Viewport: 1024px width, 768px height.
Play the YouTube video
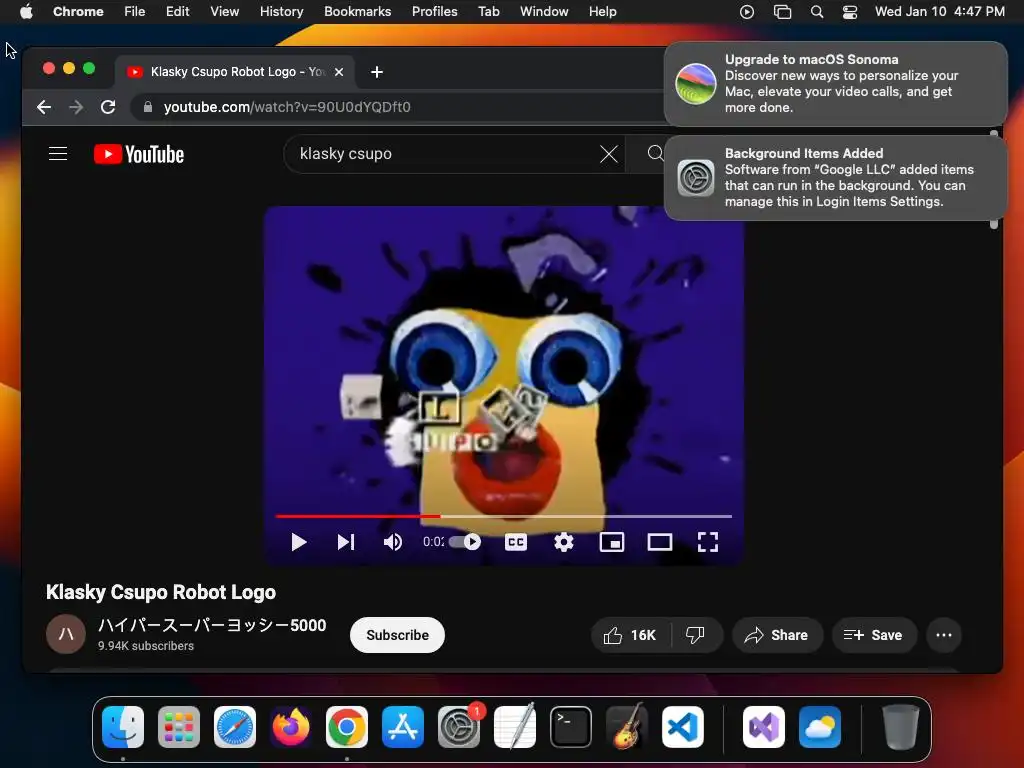(298, 542)
